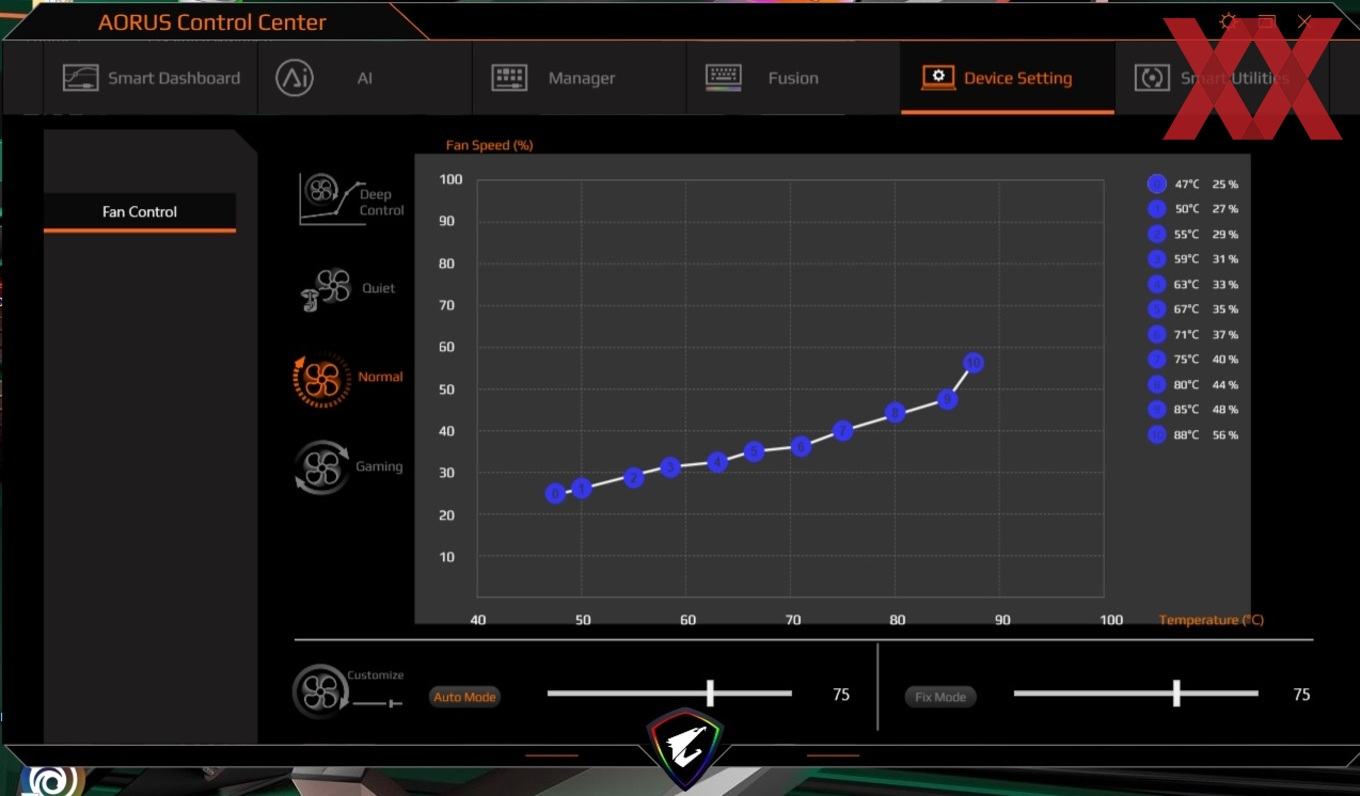Click the Manager keyboard icon

(510, 78)
